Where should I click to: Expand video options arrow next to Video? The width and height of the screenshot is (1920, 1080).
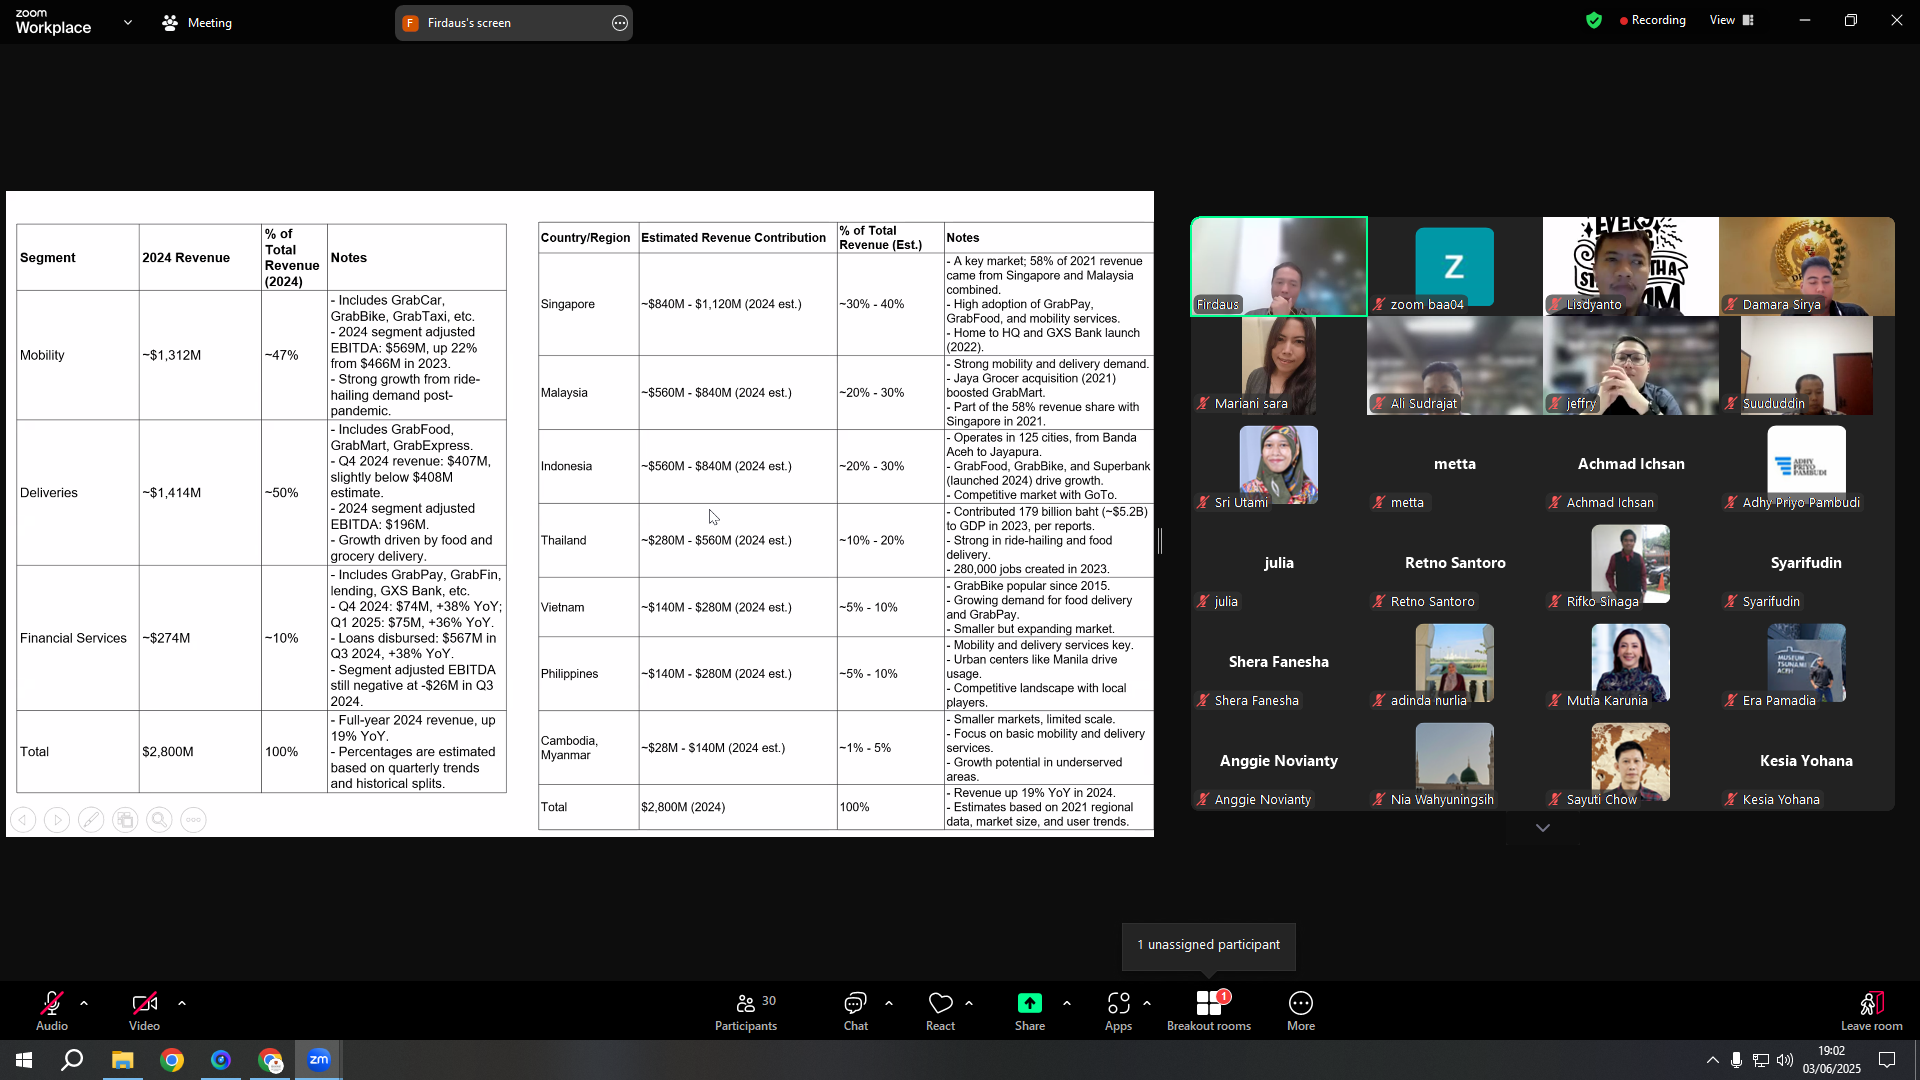click(x=182, y=1003)
